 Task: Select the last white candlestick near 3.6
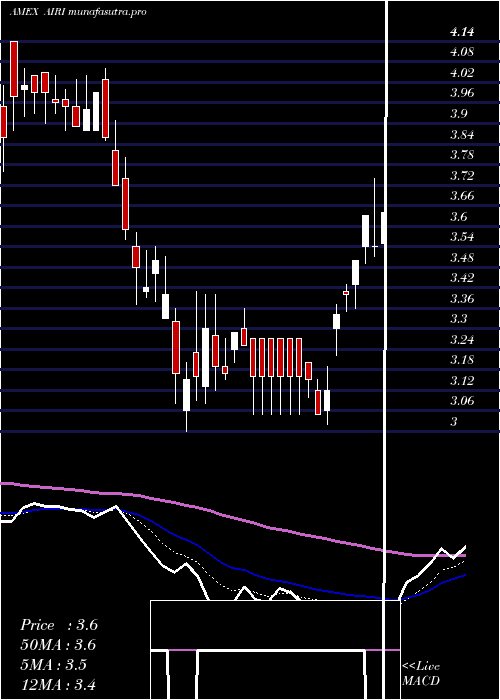point(383,228)
